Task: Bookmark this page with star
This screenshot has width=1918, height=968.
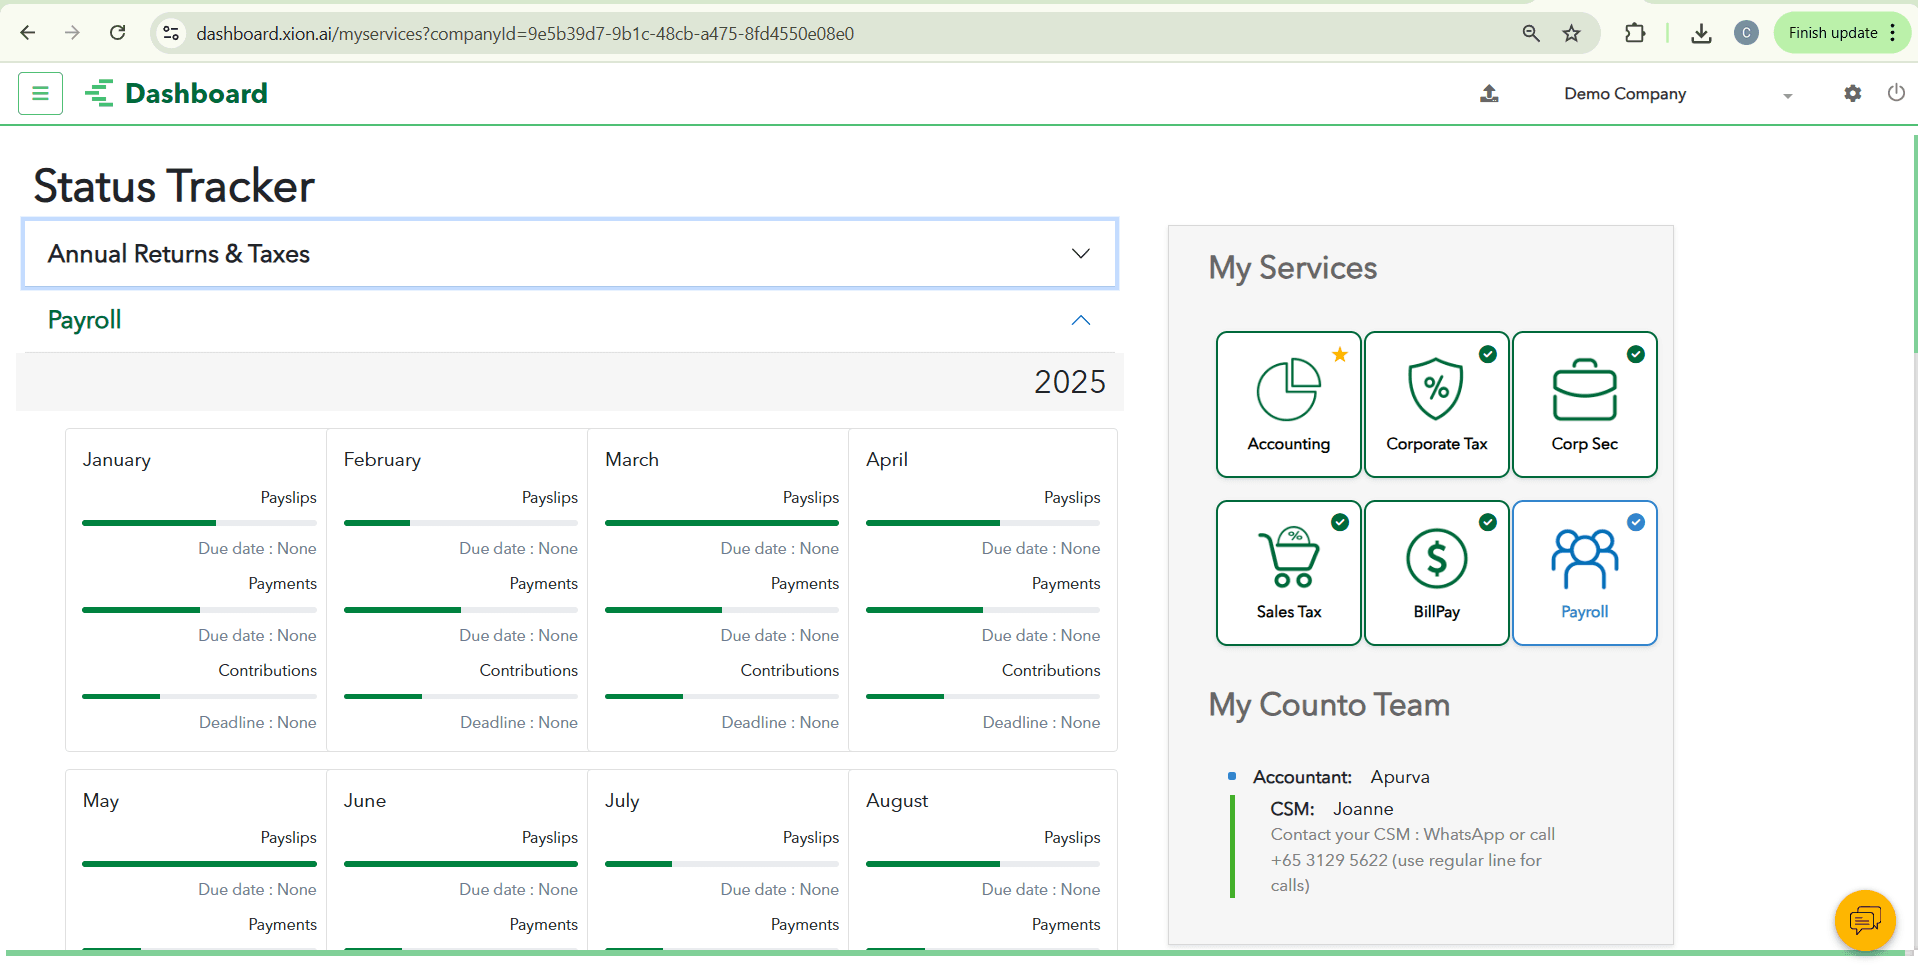Action: 1572,33
